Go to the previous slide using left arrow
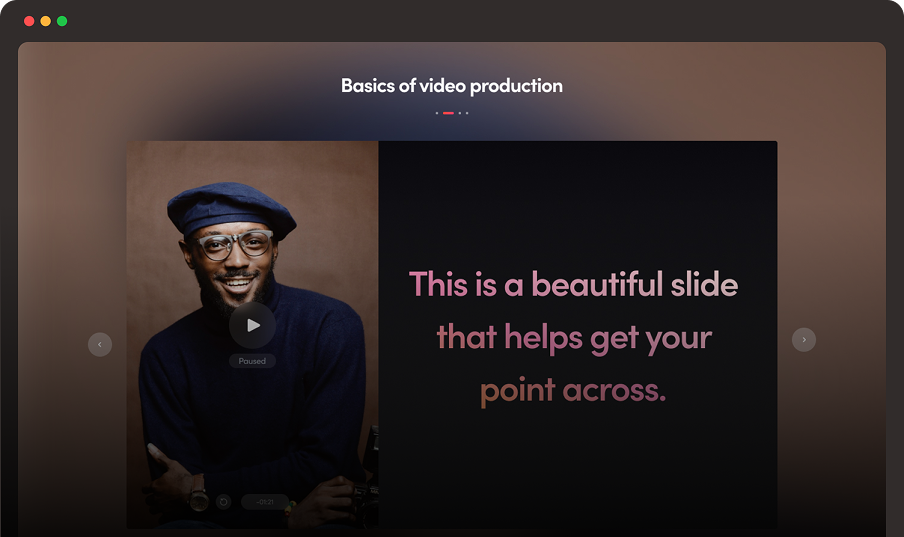 click(x=100, y=344)
